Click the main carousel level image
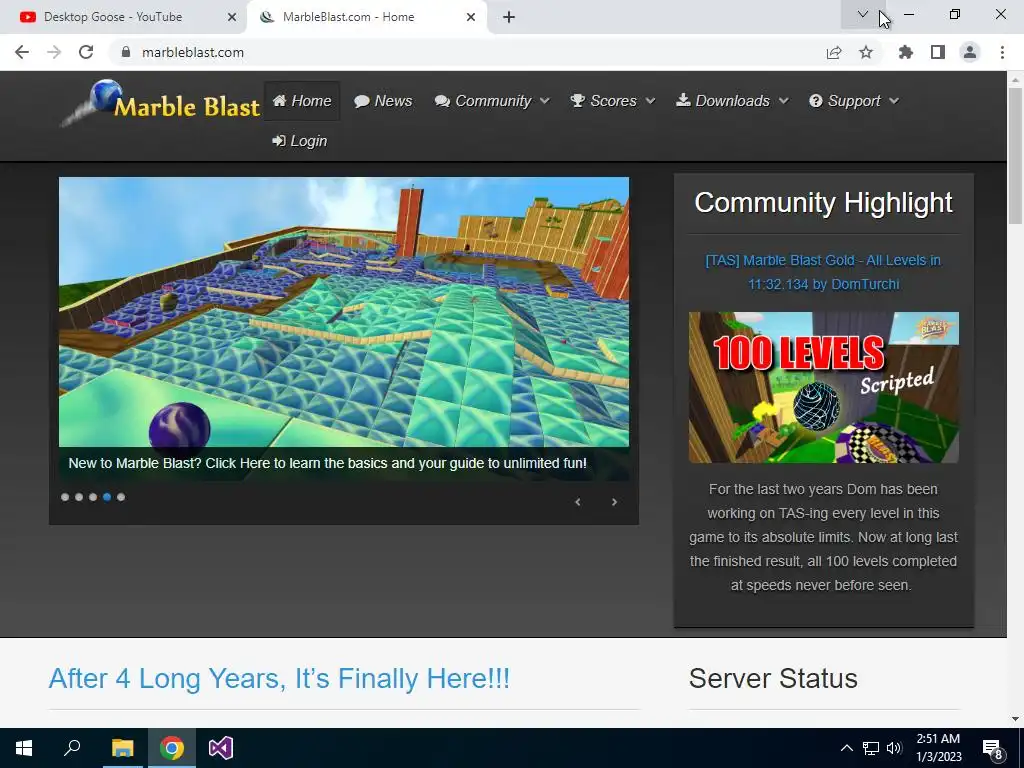This screenshot has width=1024, height=768. pos(344,312)
